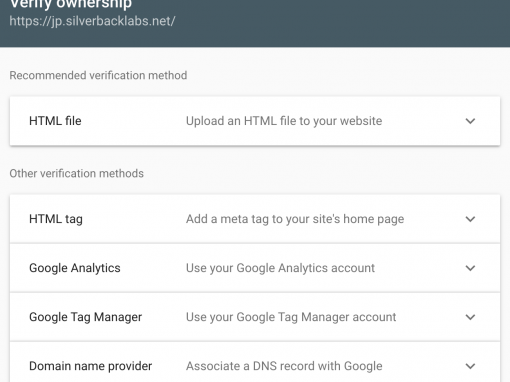Viewport: 510px width, 382px height.
Task: Click 'Add a meta tag to your site's home page'
Action: pos(295,219)
